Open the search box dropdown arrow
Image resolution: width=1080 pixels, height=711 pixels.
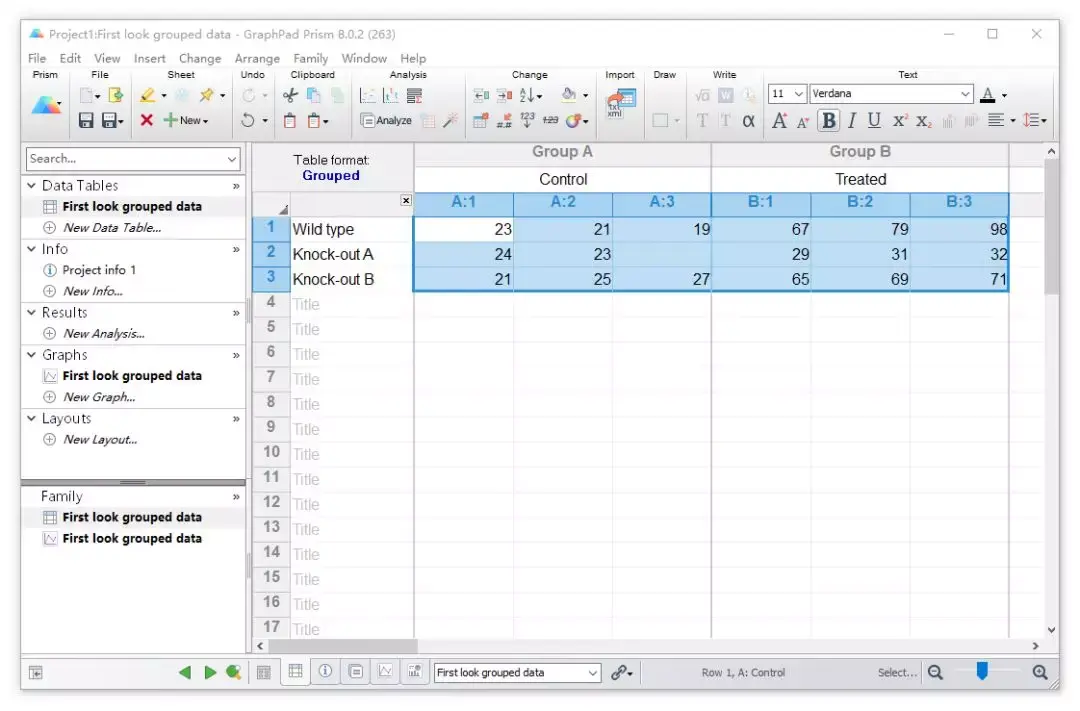[x=232, y=159]
